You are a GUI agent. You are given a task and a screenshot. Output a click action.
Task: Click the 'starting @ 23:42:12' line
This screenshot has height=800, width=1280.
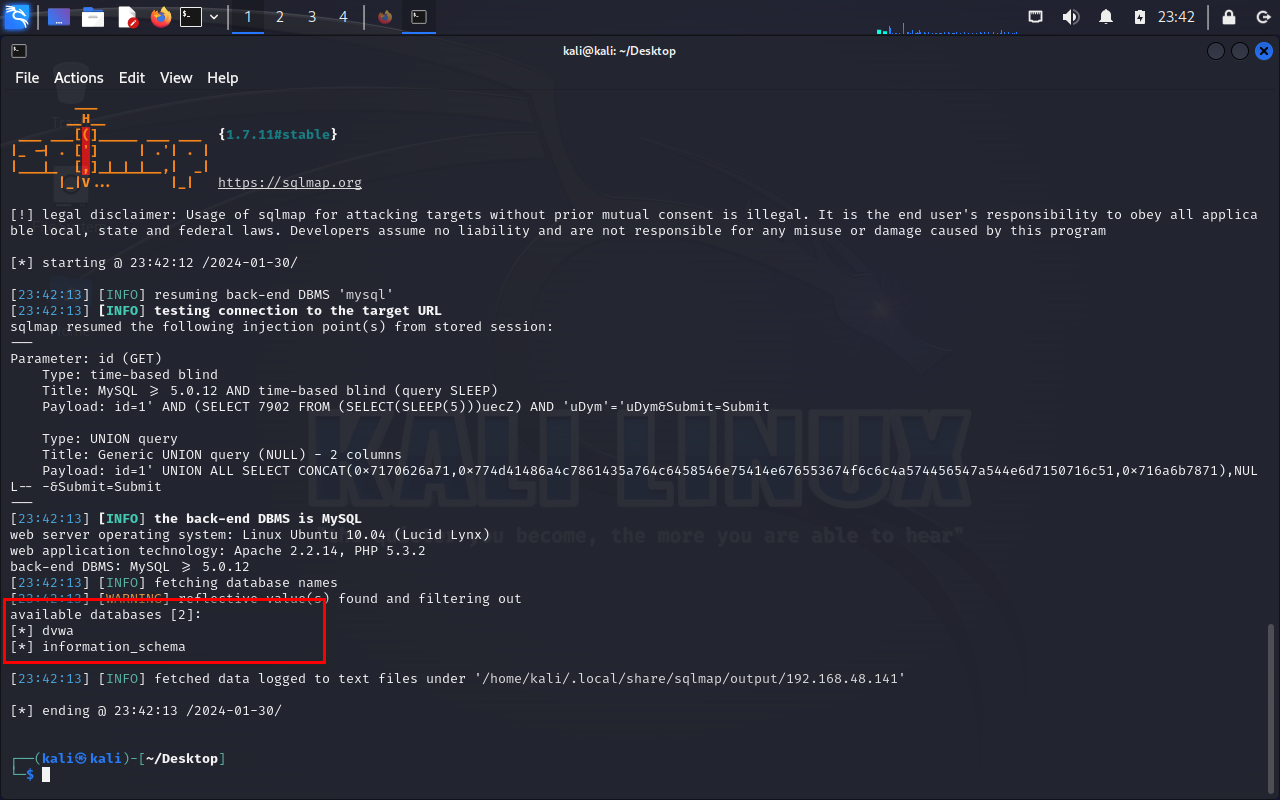pyautogui.click(x=154, y=263)
